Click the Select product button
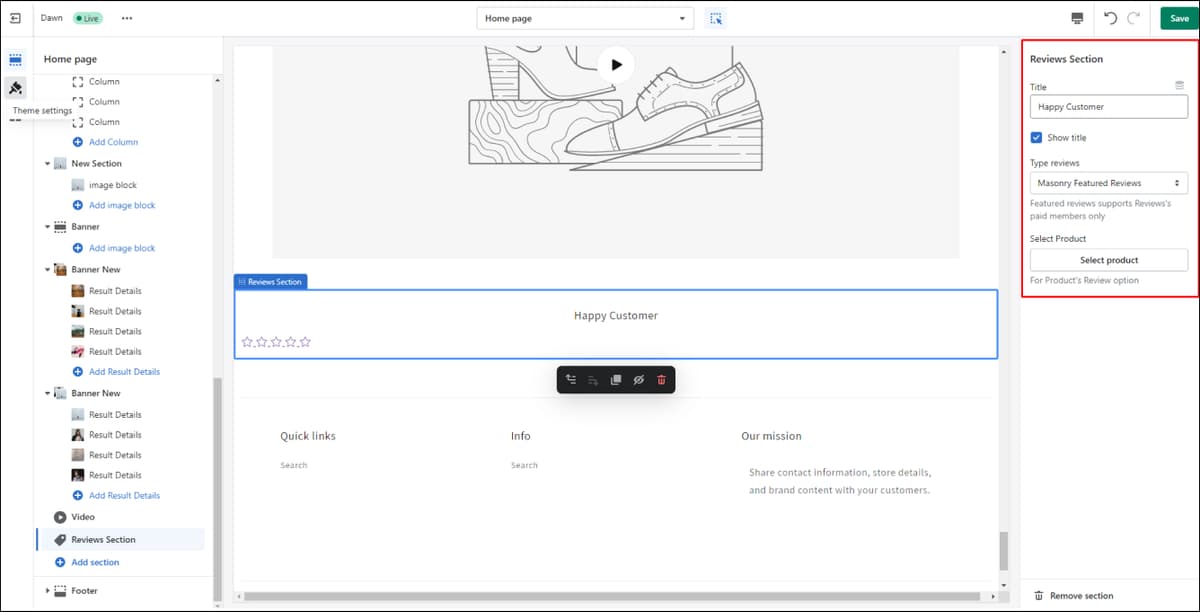Screen dimensions: 1200x612 (x=1109, y=260)
